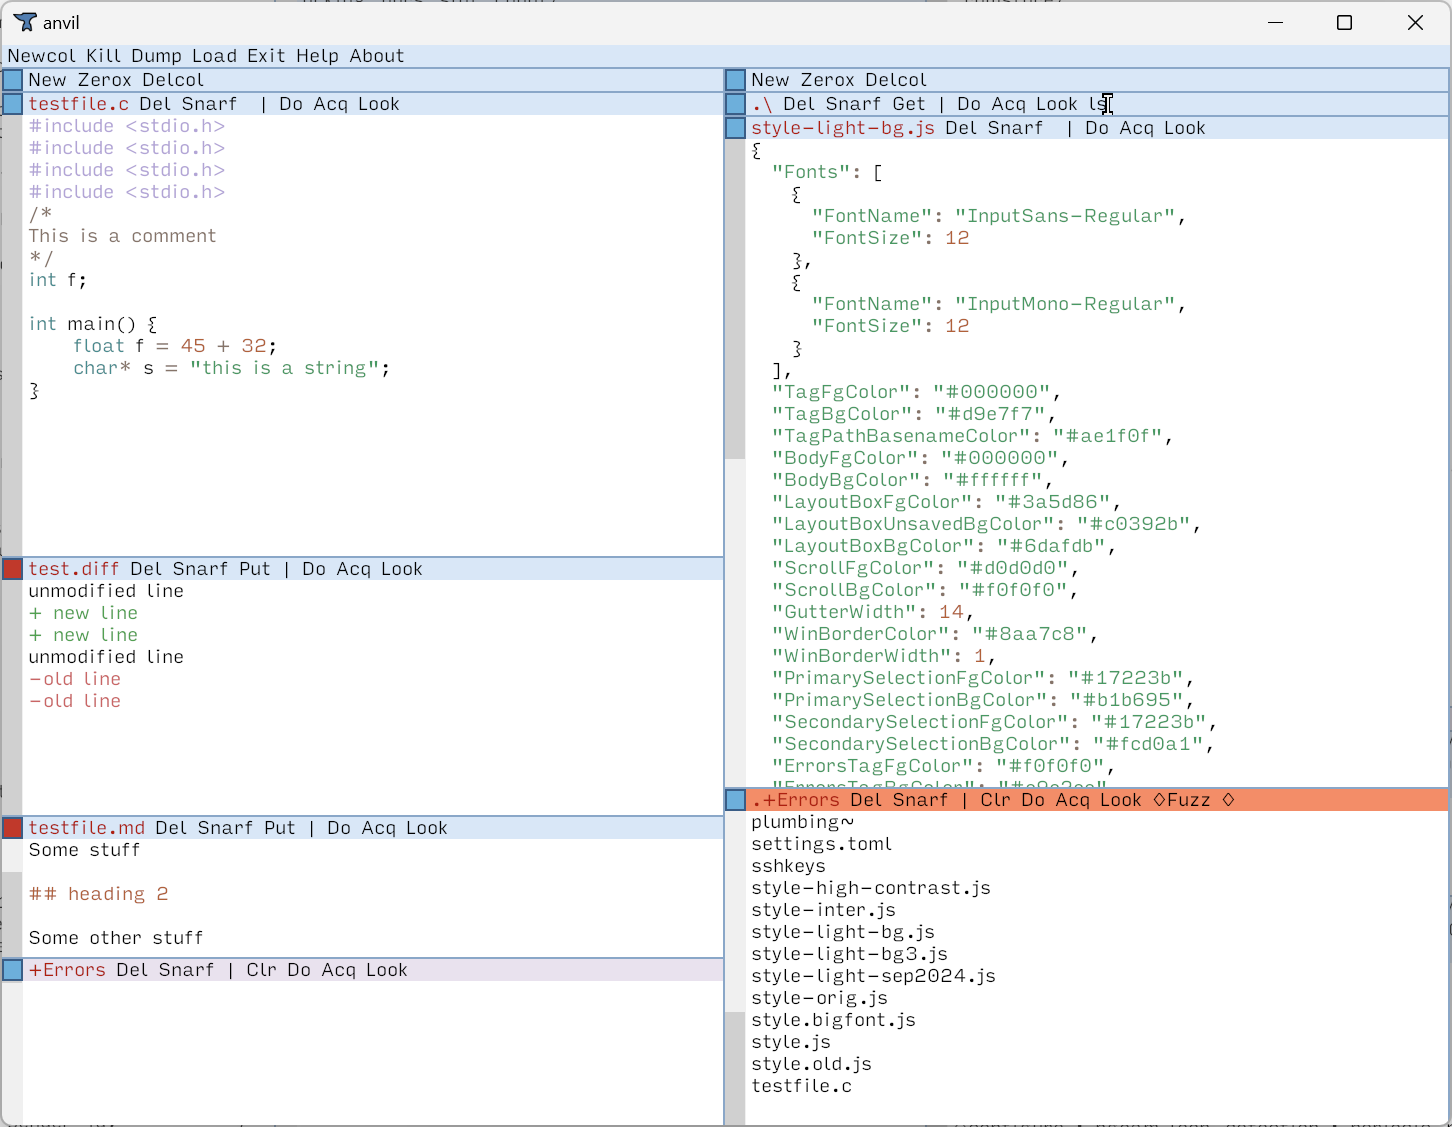Click Look in the testfile.c tag
The image size is (1452, 1127).
(x=378, y=104)
